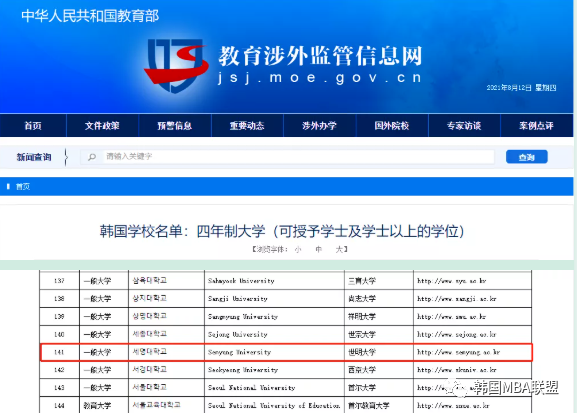Open the 专家访谈 menu item
Screen dimensions: 577x413
point(464,126)
